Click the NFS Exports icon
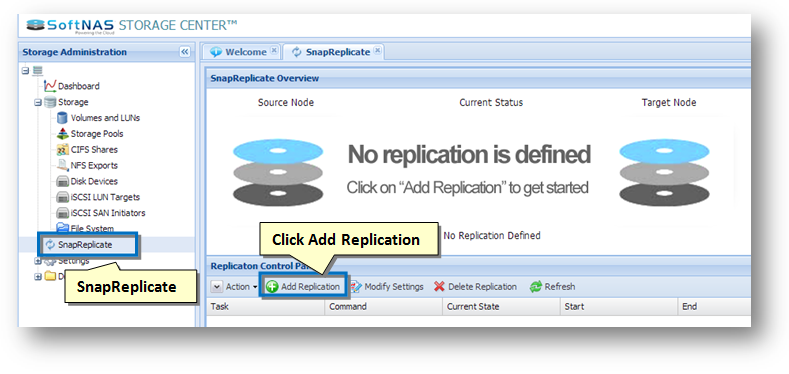Viewport: 789px width, 374px height. click(62, 165)
